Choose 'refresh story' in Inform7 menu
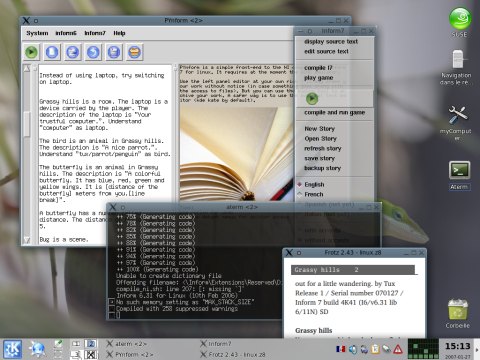Image resolution: width=480 pixels, height=360 pixels. pos(323,148)
